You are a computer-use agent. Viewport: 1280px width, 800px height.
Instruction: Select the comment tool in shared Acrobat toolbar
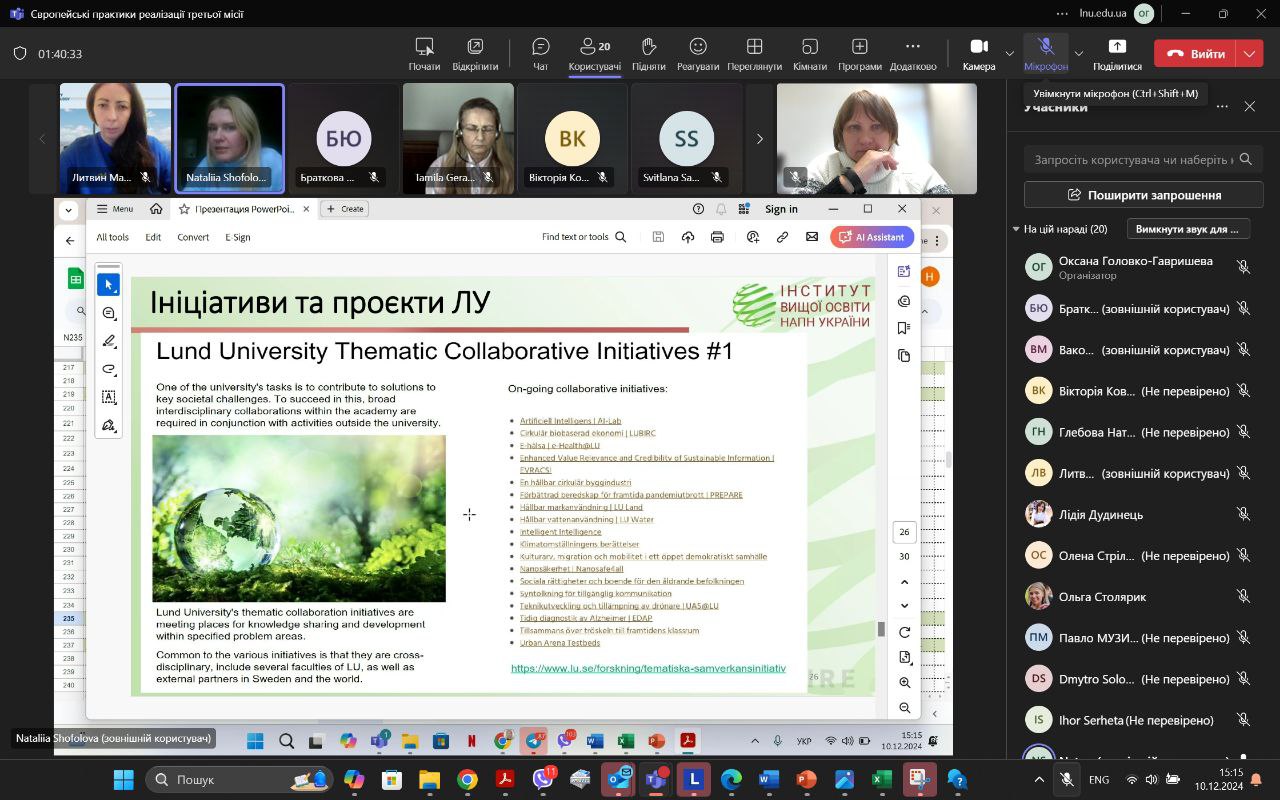[108, 313]
